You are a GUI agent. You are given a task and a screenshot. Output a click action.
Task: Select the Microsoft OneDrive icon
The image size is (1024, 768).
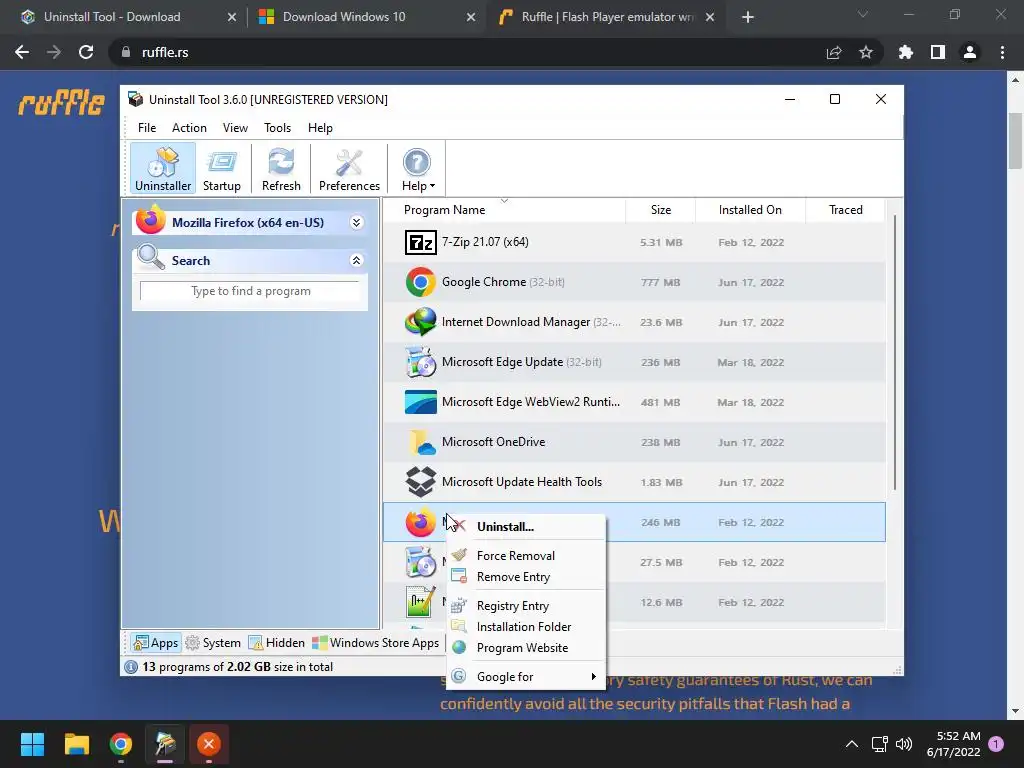[x=421, y=442]
